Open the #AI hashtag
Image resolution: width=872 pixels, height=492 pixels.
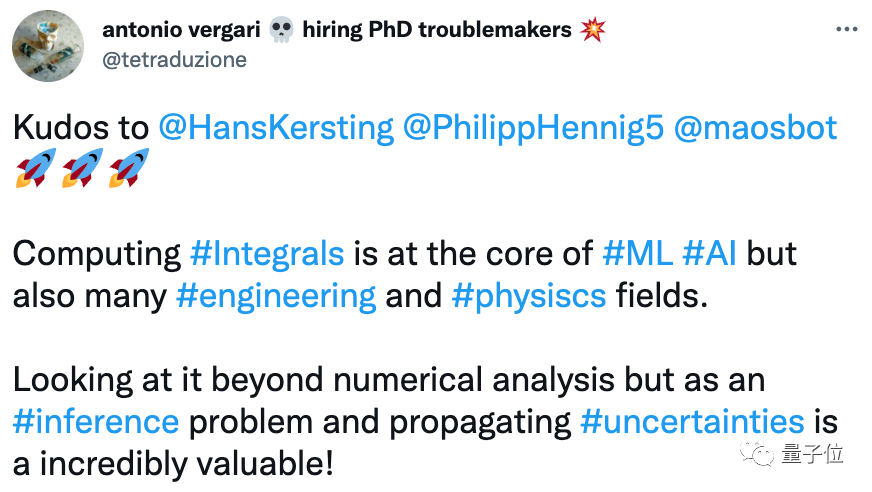pyautogui.click(x=709, y=254)
